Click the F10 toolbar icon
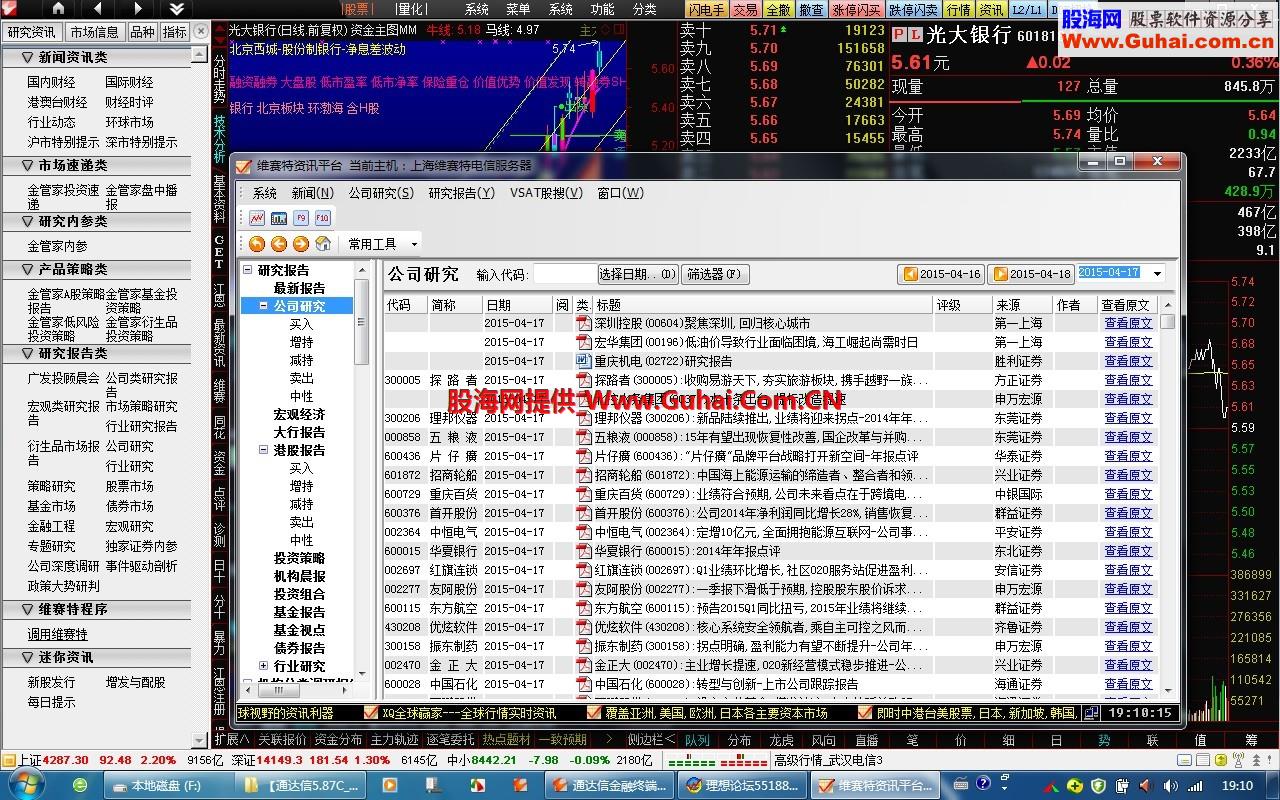 (322, 217)
